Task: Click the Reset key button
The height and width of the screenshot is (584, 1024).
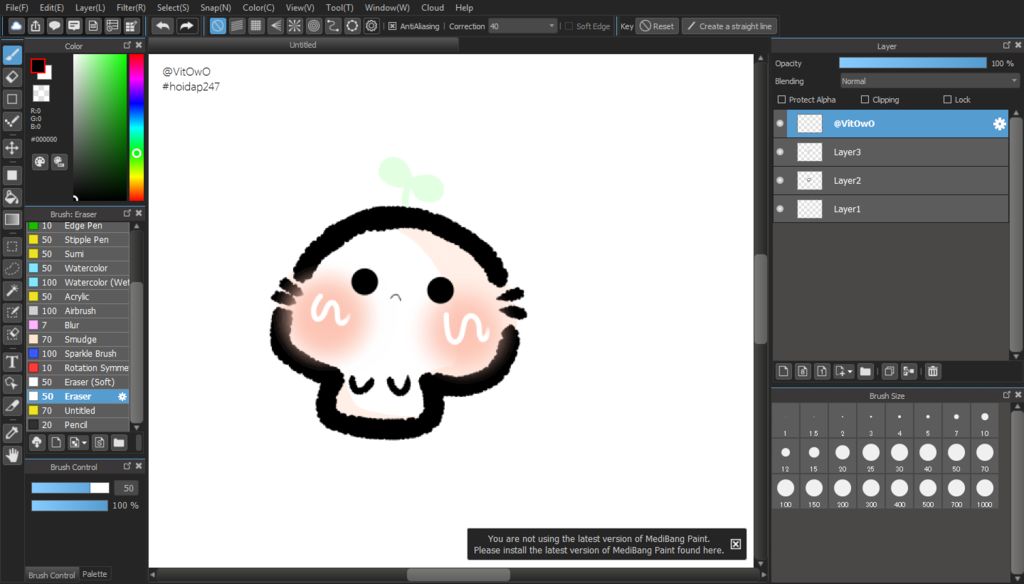Action: point(657,26)
